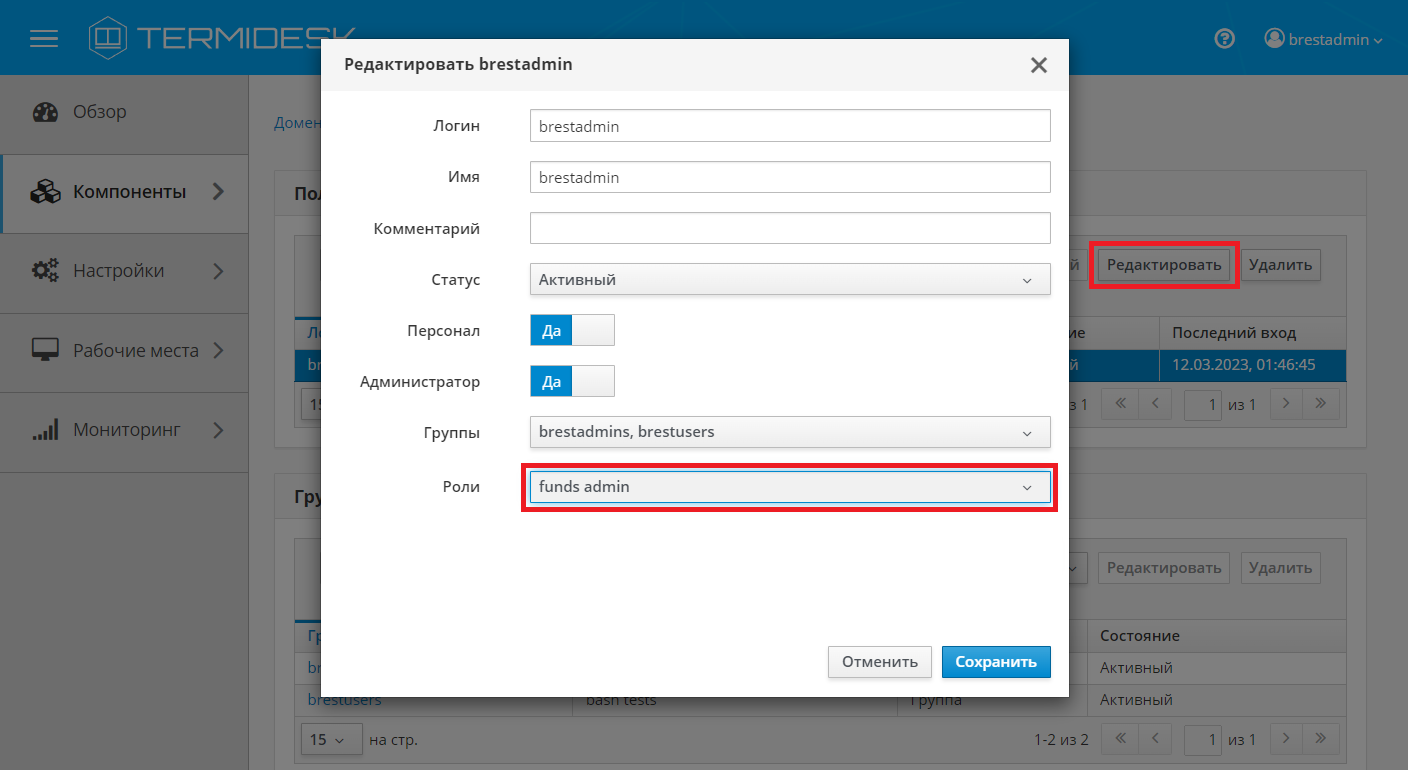Click the Termidesk logo icon

pos(109,38)
